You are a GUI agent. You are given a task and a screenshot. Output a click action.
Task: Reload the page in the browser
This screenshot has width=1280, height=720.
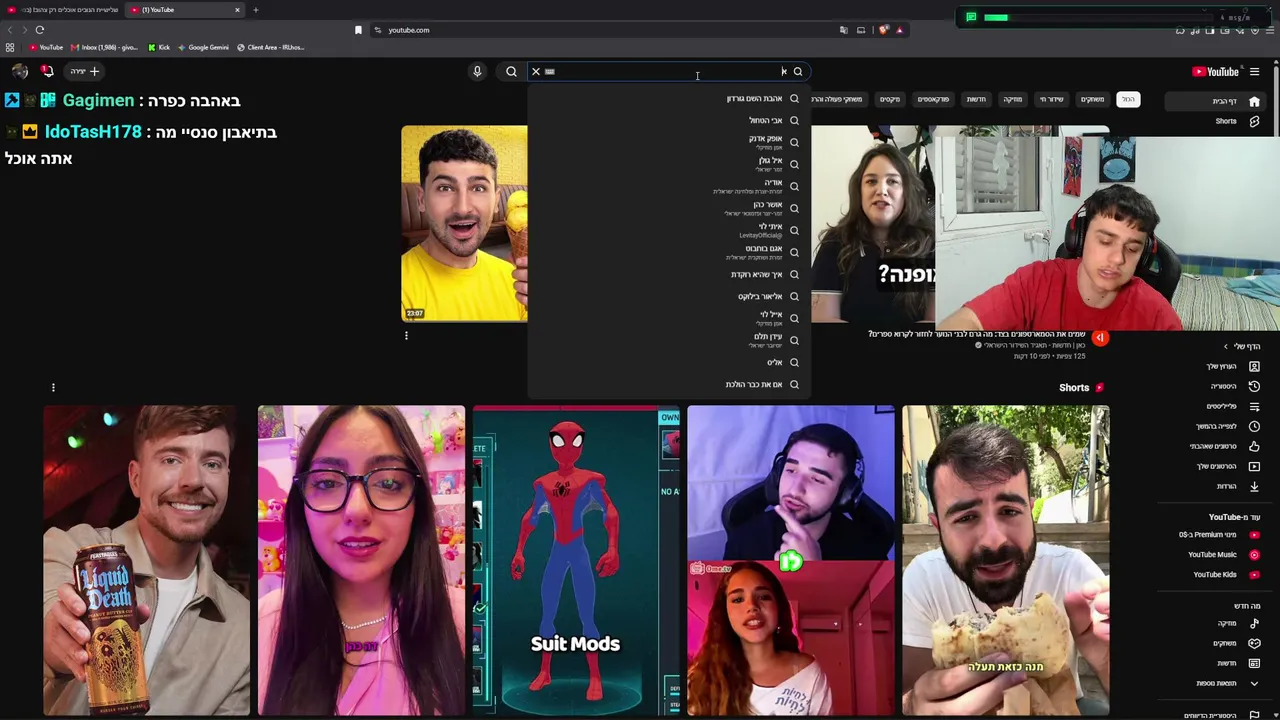point(40,30)
